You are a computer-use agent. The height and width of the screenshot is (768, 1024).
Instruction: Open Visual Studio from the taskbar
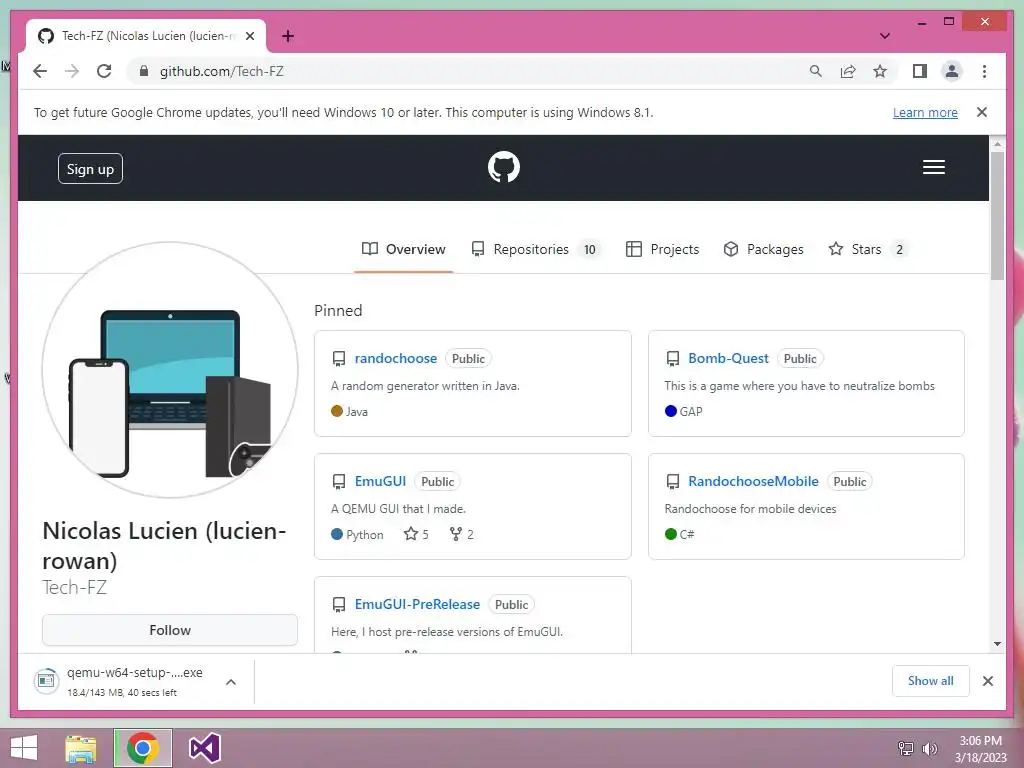click(x=204, y=748)
